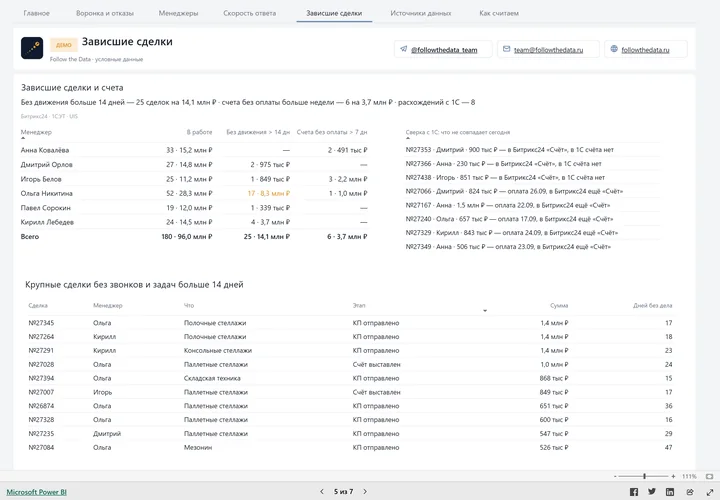Click the share arrow icon in footer
The height and width of the screenshot is (500, 720).
(690, 492)
